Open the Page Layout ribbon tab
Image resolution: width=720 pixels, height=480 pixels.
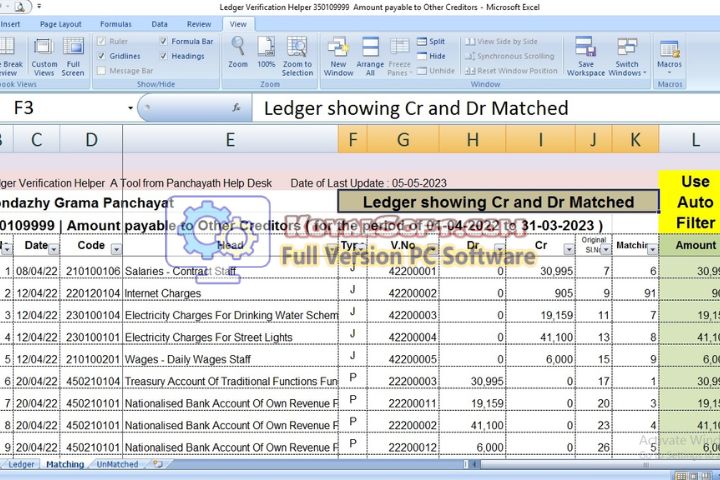click(61, 24)
